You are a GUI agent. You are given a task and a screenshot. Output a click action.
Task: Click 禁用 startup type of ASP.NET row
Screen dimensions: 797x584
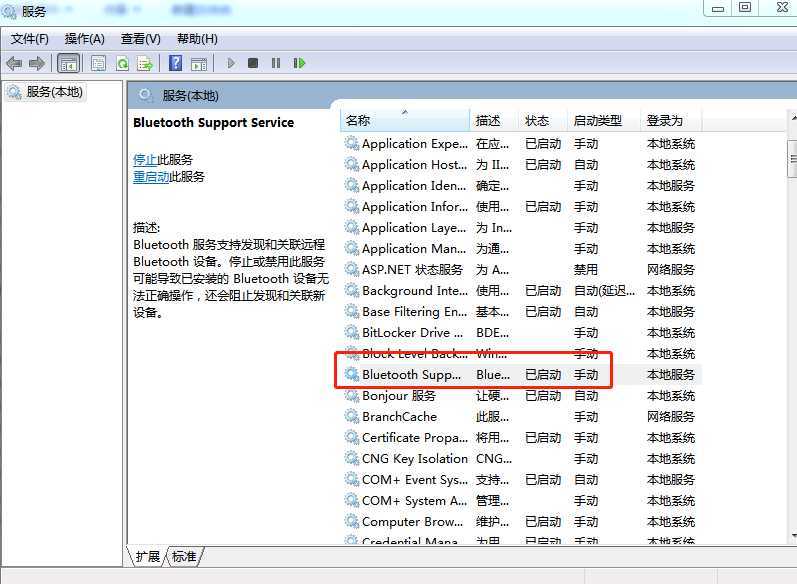pyautogui.click(x=586, y=270)
